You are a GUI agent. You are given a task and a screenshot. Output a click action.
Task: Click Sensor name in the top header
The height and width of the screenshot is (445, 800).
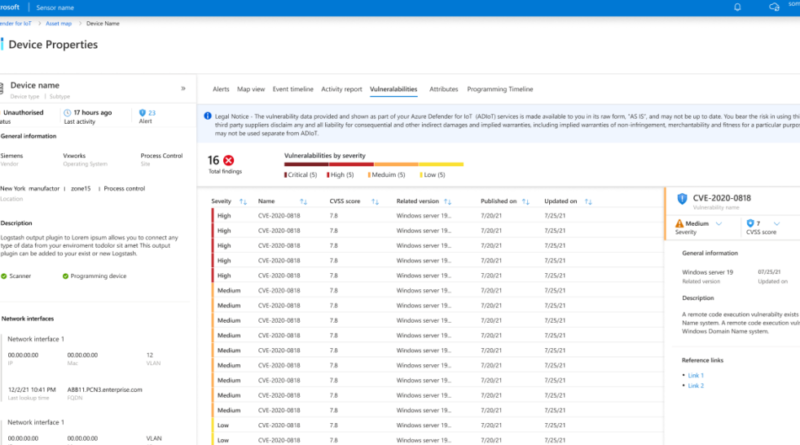pyautogui.click(x=55, y=8)
